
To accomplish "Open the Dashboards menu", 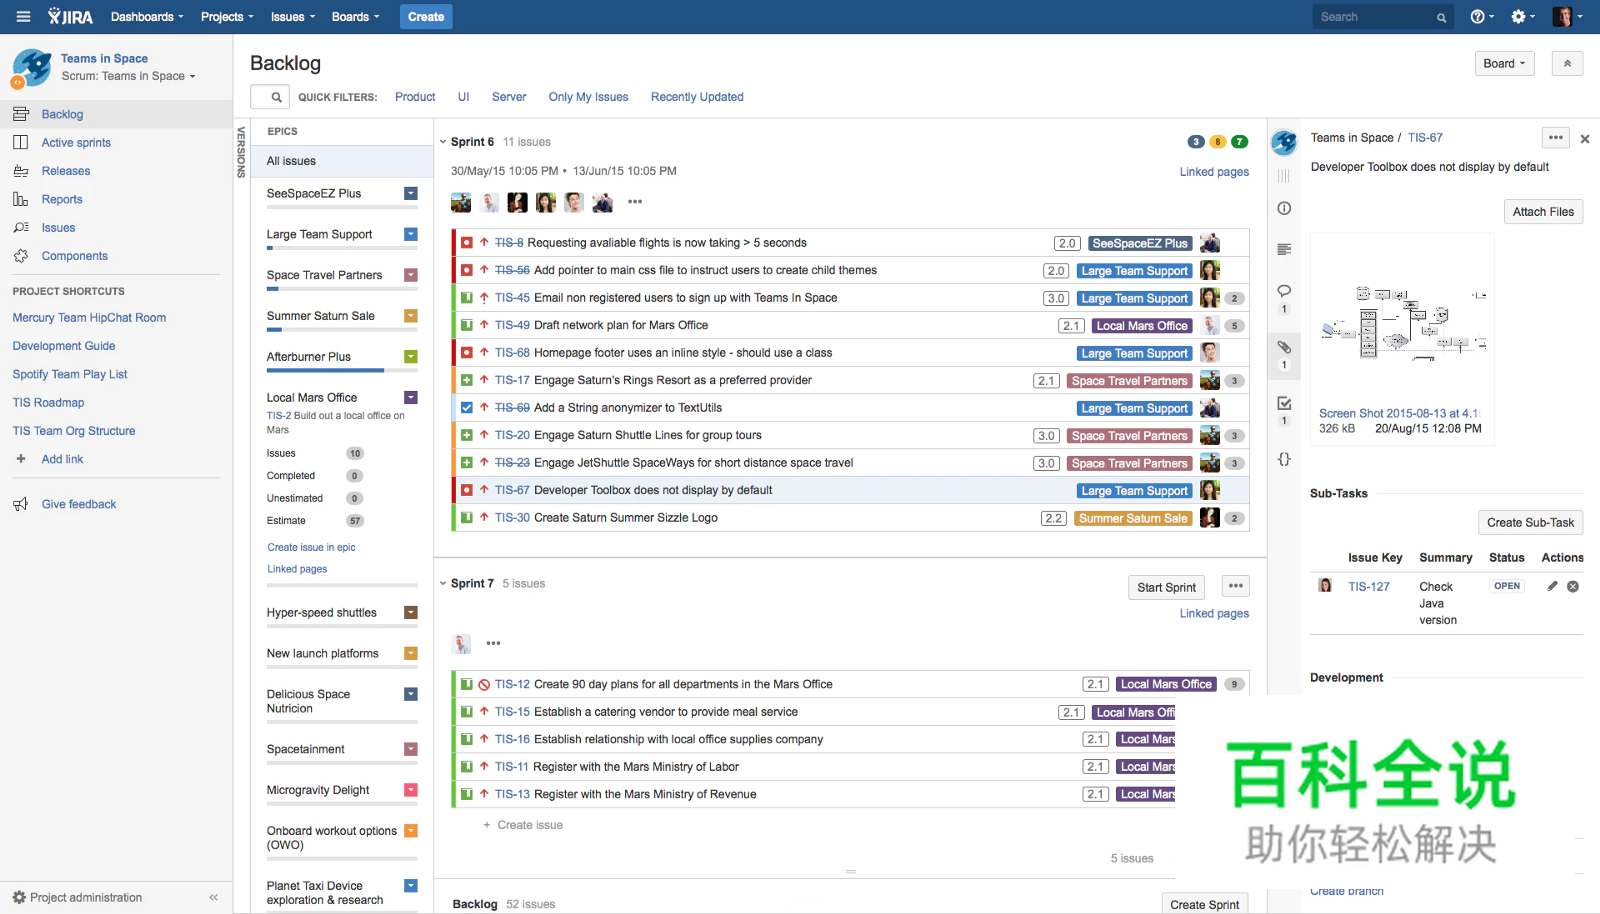I will pyautogui.click(x=147, y=17).
